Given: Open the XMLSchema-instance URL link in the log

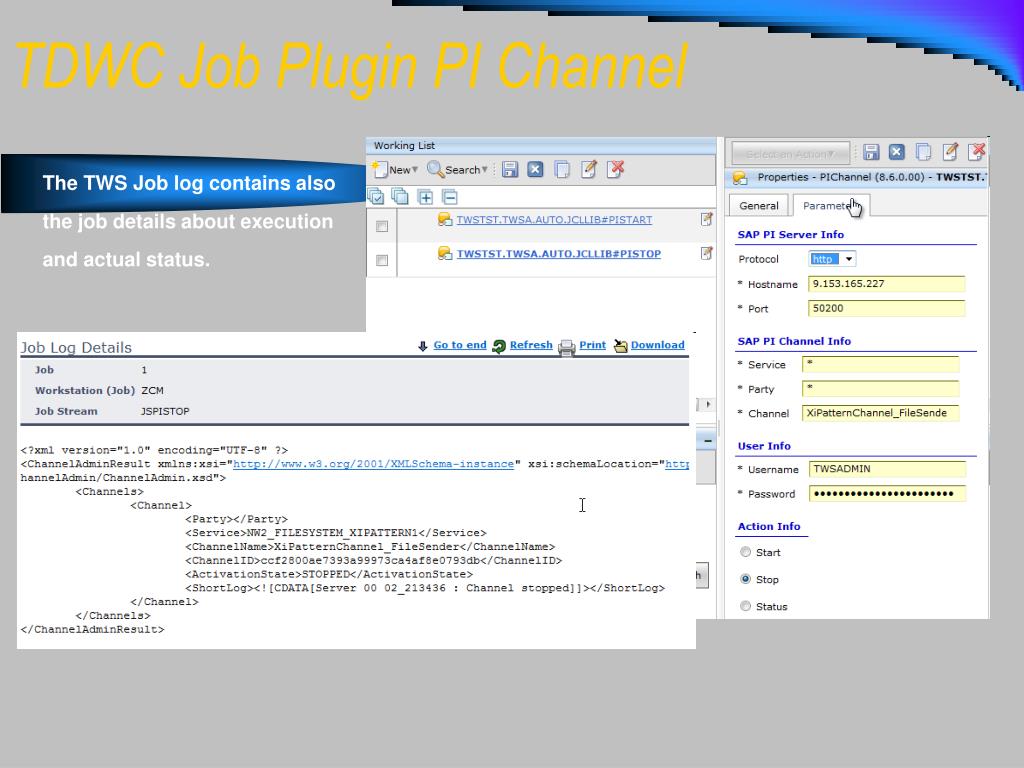Looking at the screenshot, I should coord(374,464).
